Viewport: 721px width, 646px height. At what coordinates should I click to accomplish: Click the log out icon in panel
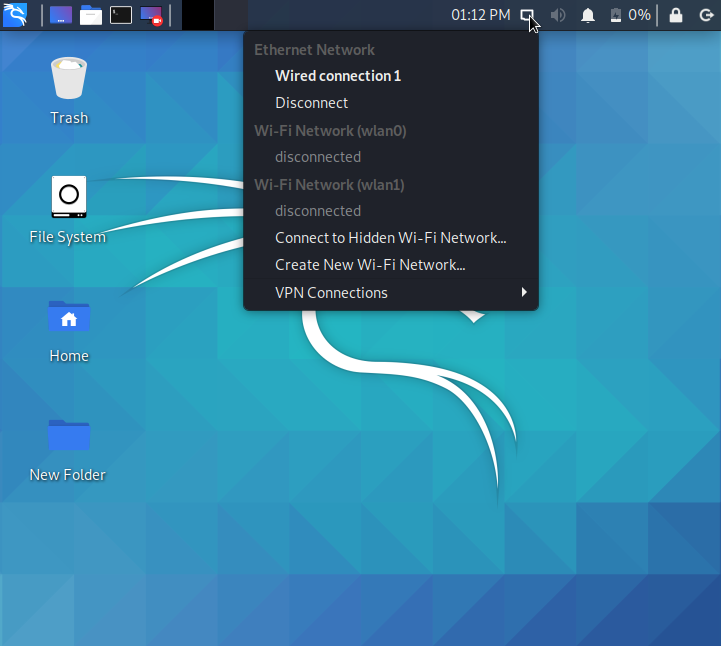pyautogui.click(x=706, y=15)
